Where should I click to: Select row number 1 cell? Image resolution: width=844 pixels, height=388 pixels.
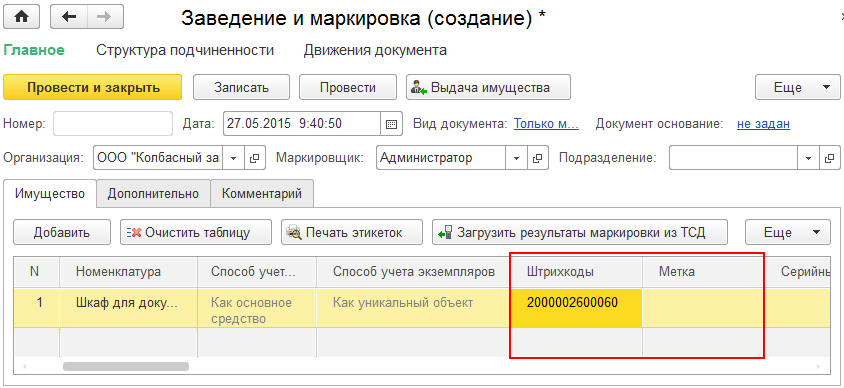pos(37,308)
